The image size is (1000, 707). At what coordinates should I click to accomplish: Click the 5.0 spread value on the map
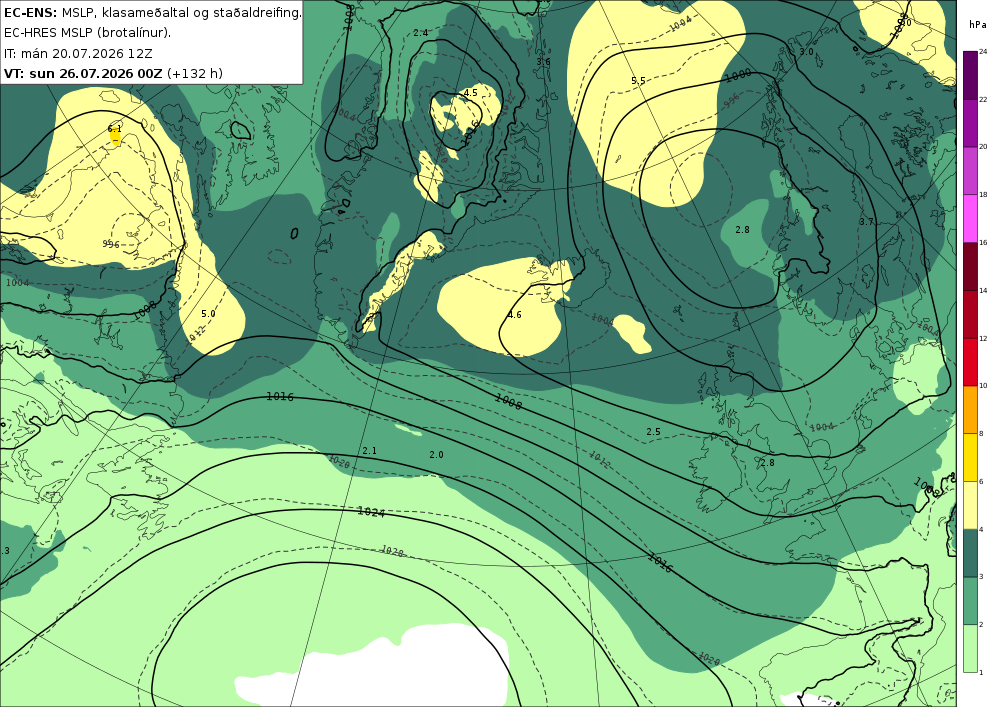[x=209, y=314]
